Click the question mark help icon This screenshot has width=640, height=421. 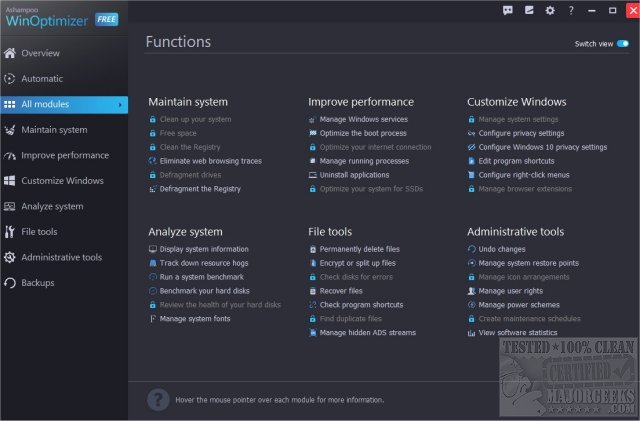point(570,11)
